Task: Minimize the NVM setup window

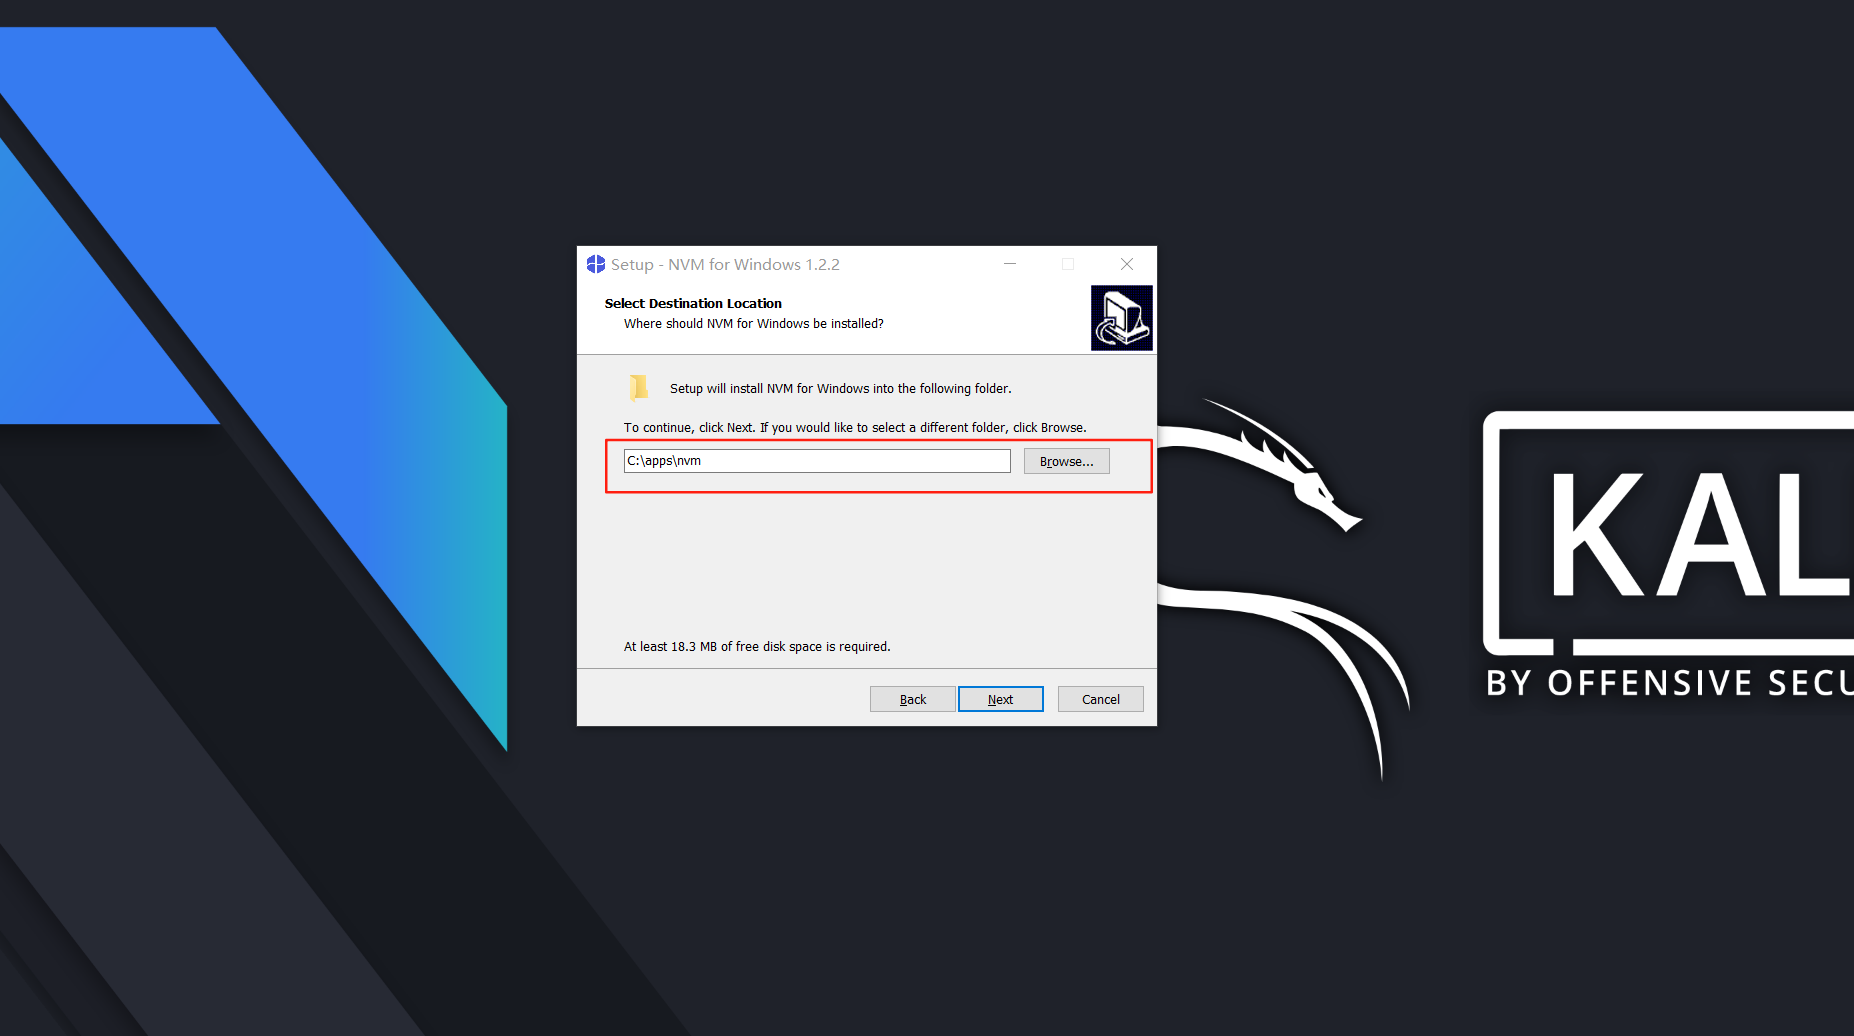Action: 1010,264
